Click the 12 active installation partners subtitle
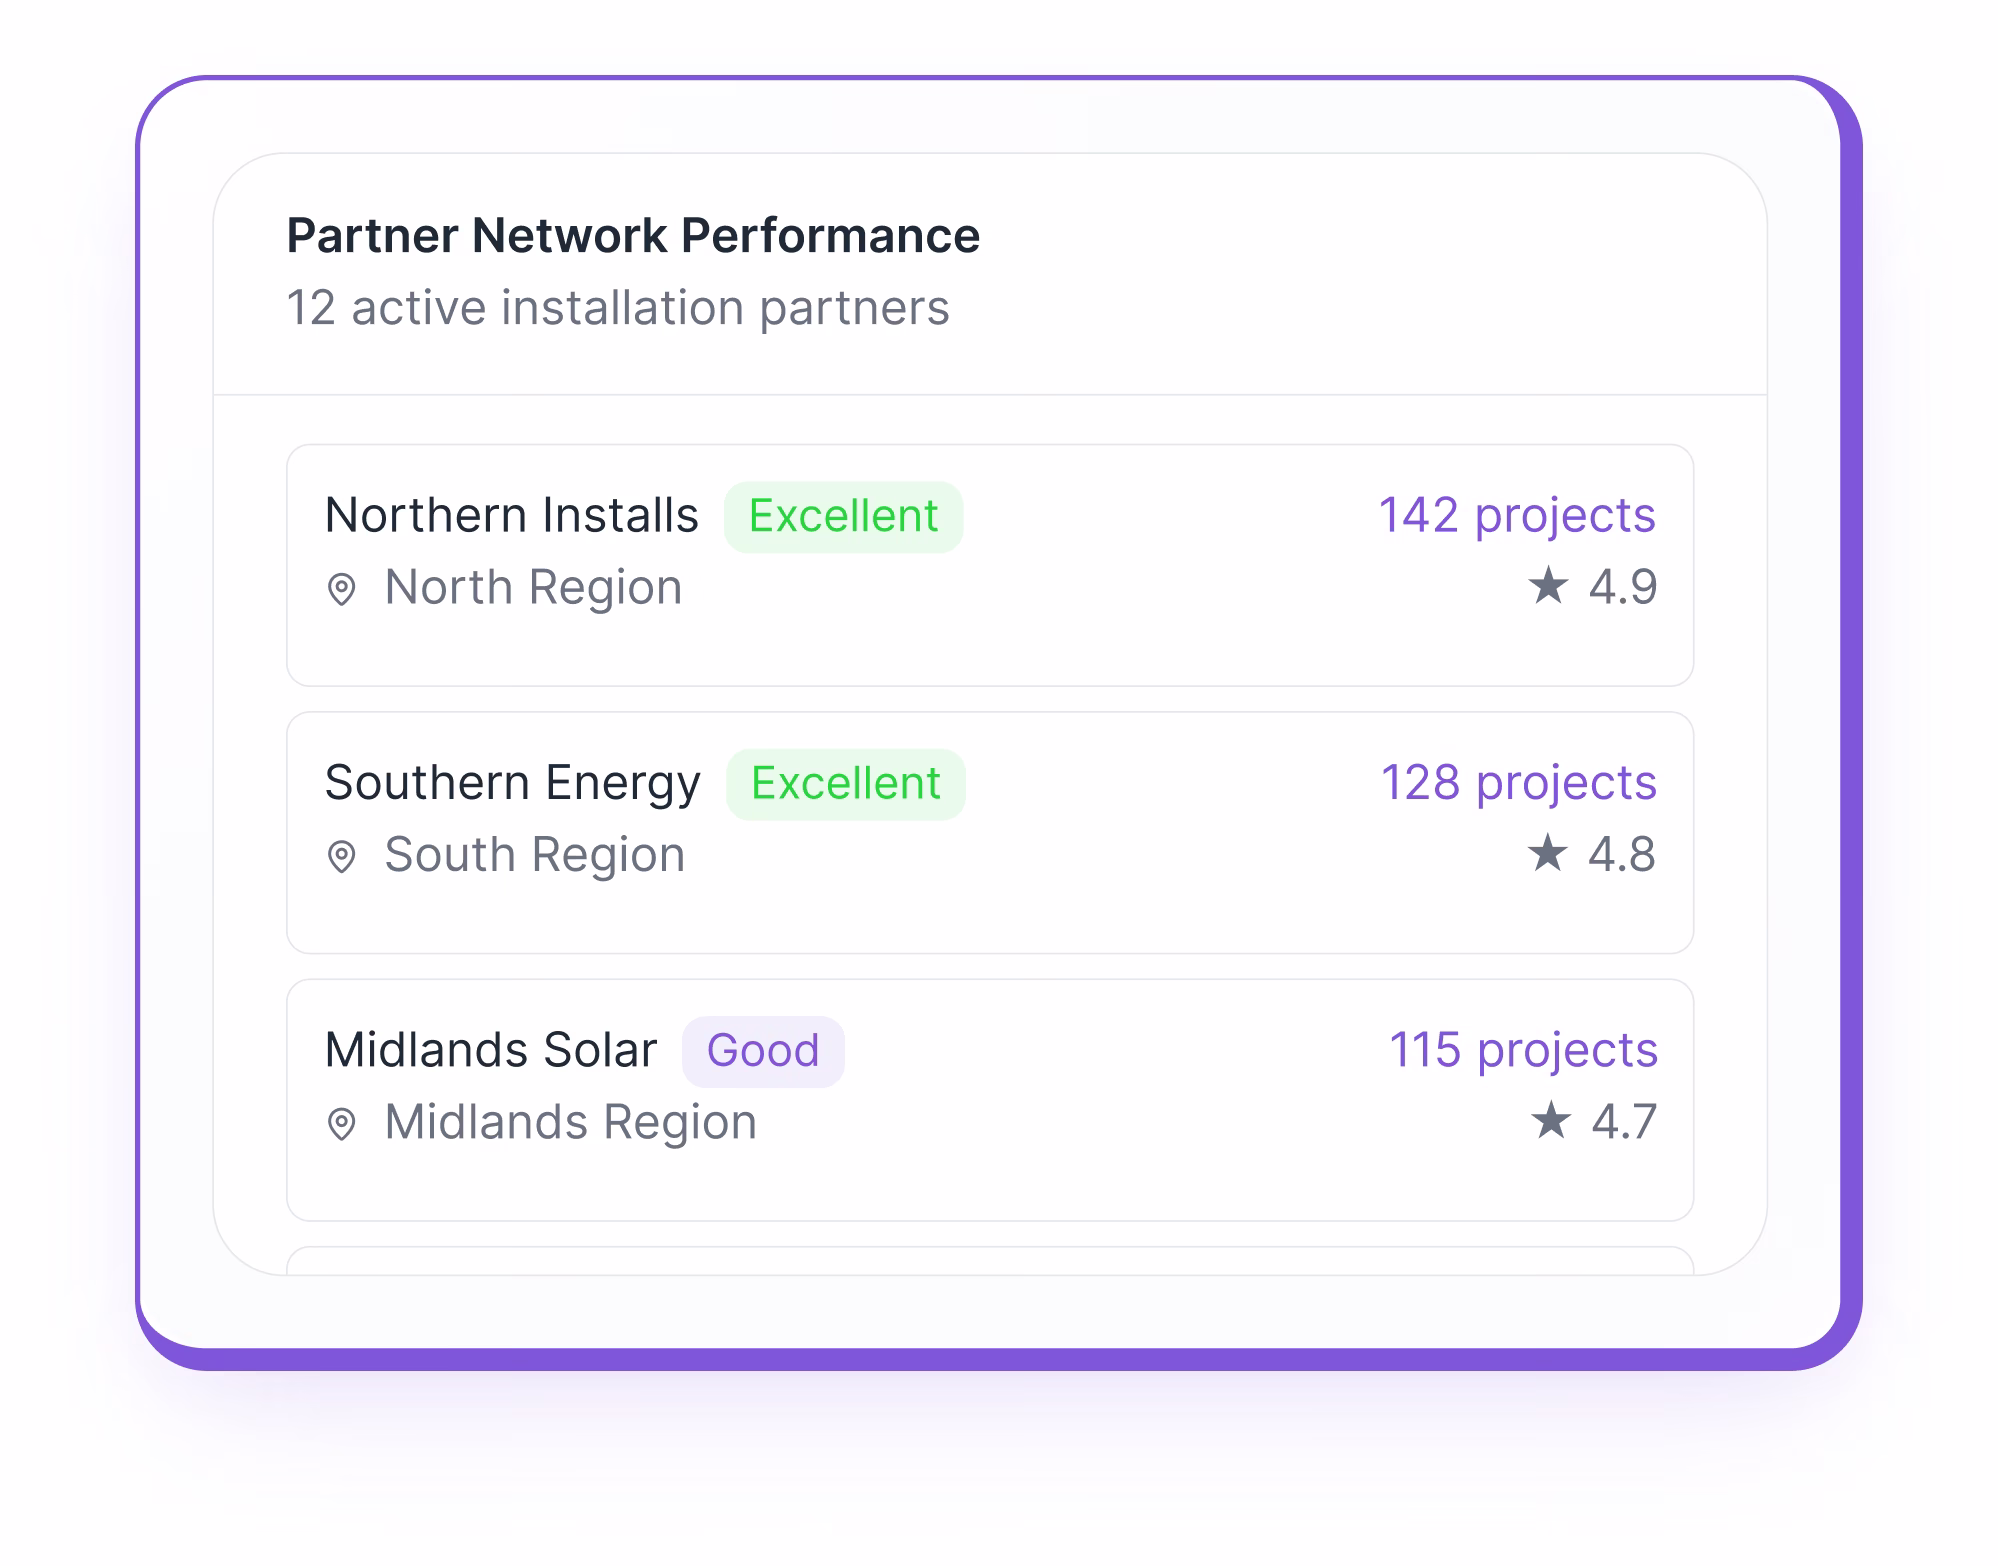 618,308
